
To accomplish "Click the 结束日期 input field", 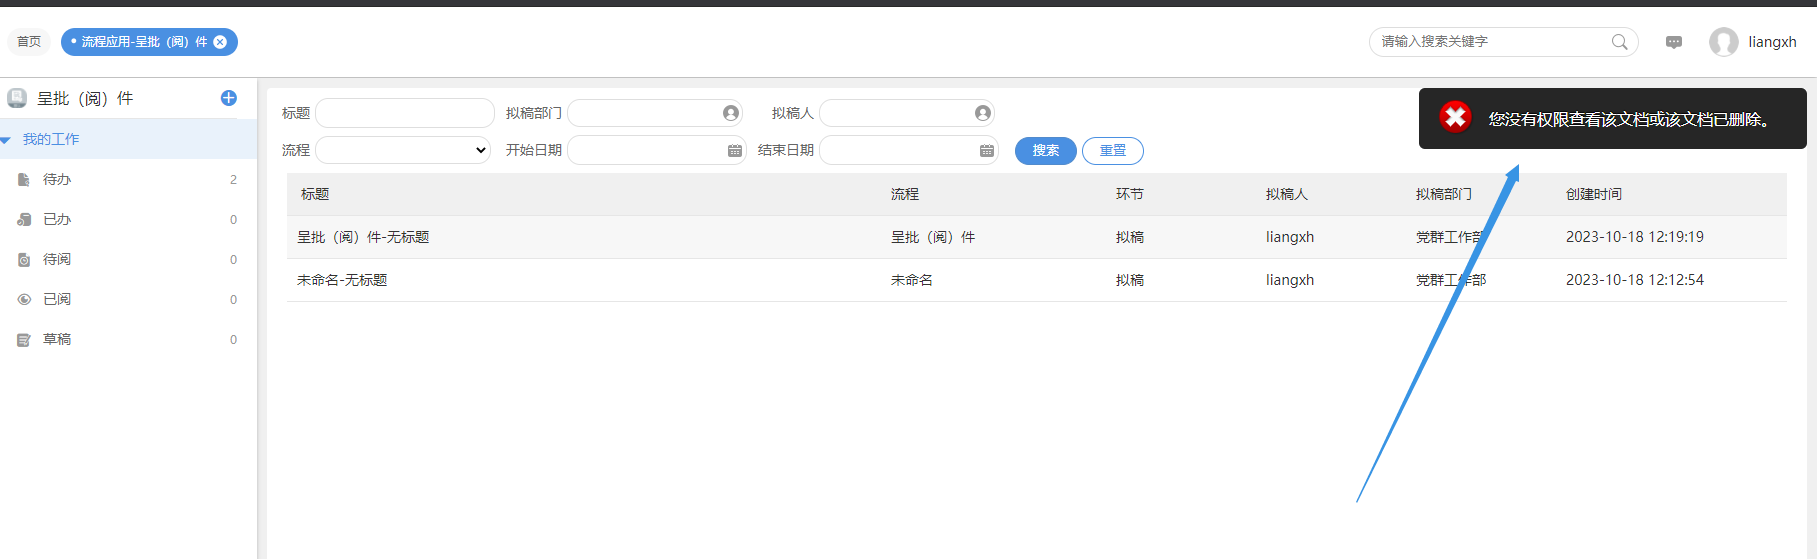I will point(909,150).
